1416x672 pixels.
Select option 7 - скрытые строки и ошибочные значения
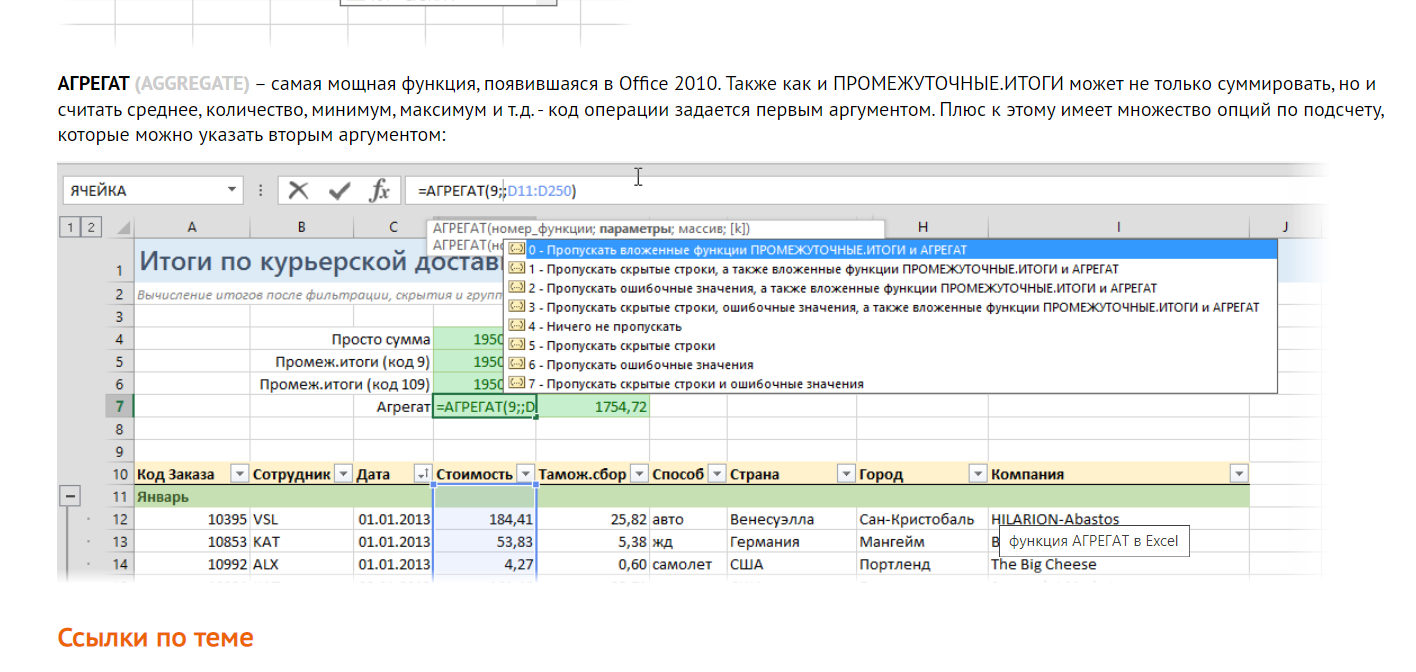[x=890, y=384]
